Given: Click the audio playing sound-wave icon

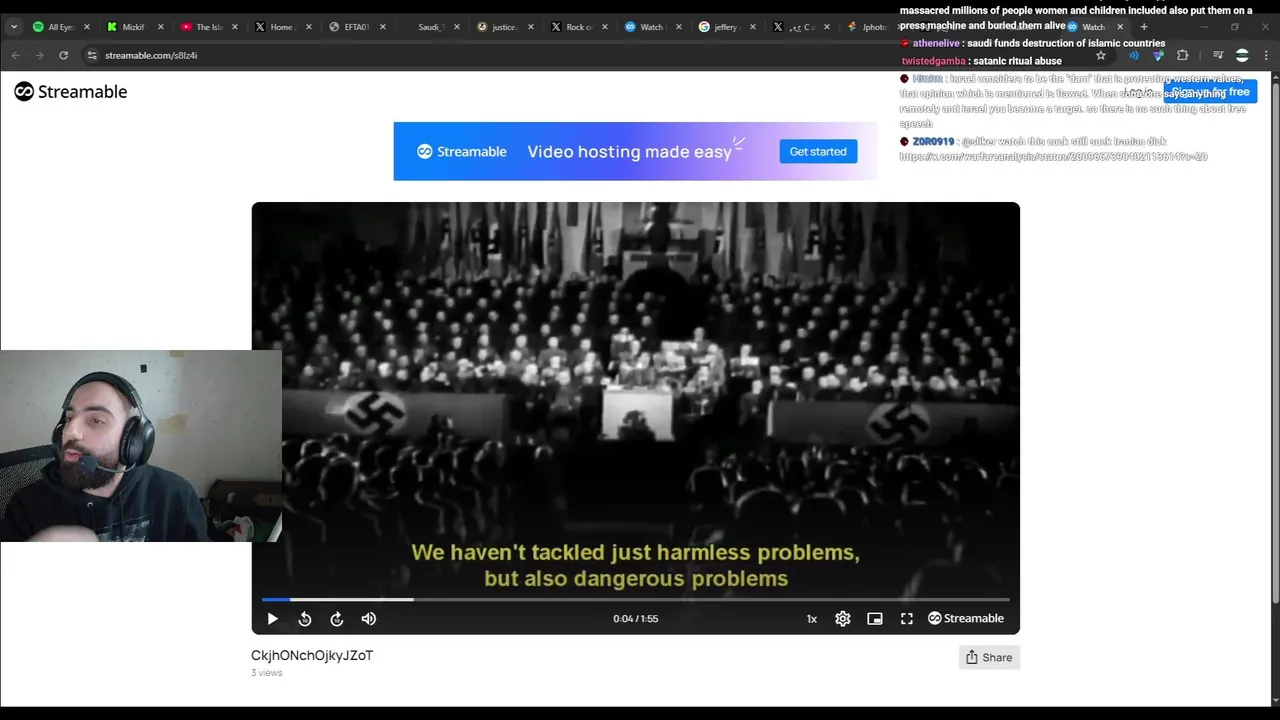Looking at the screenshot, I should [x=1133, y=55].
